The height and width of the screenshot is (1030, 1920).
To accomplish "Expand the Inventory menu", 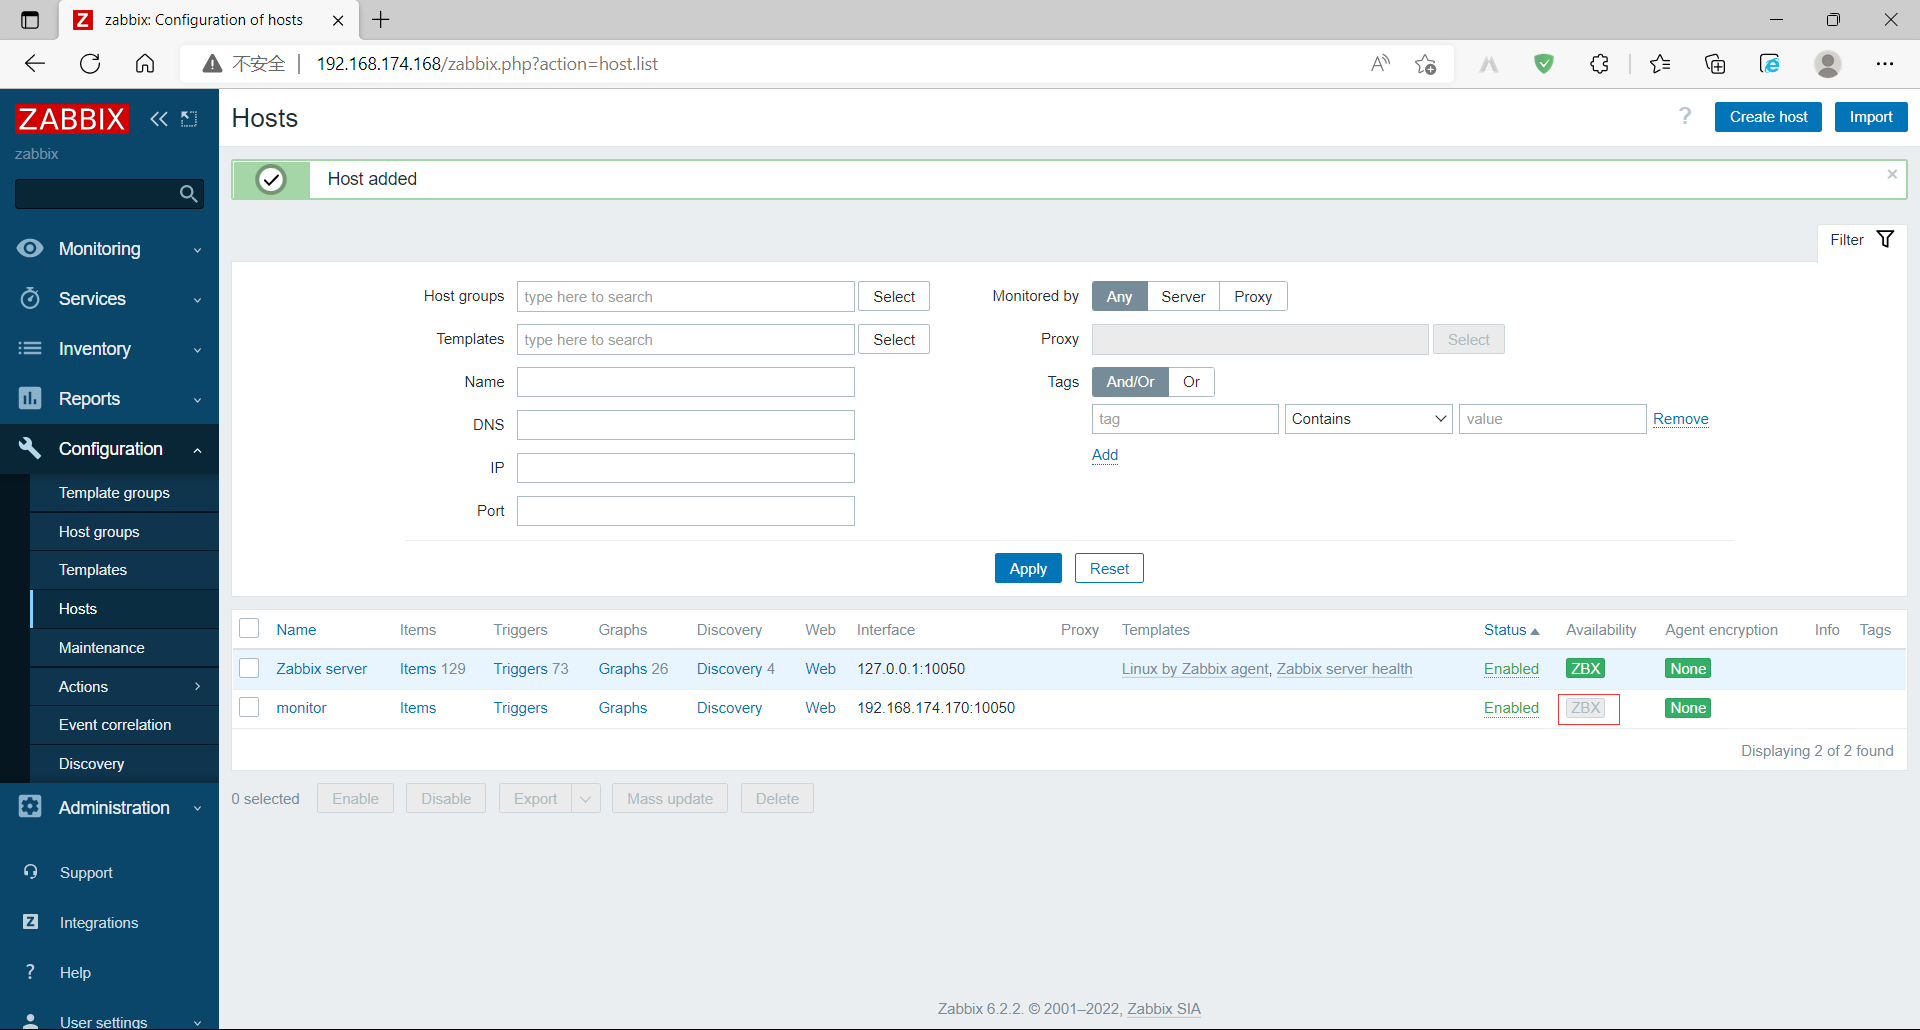I will click(109, 349).
